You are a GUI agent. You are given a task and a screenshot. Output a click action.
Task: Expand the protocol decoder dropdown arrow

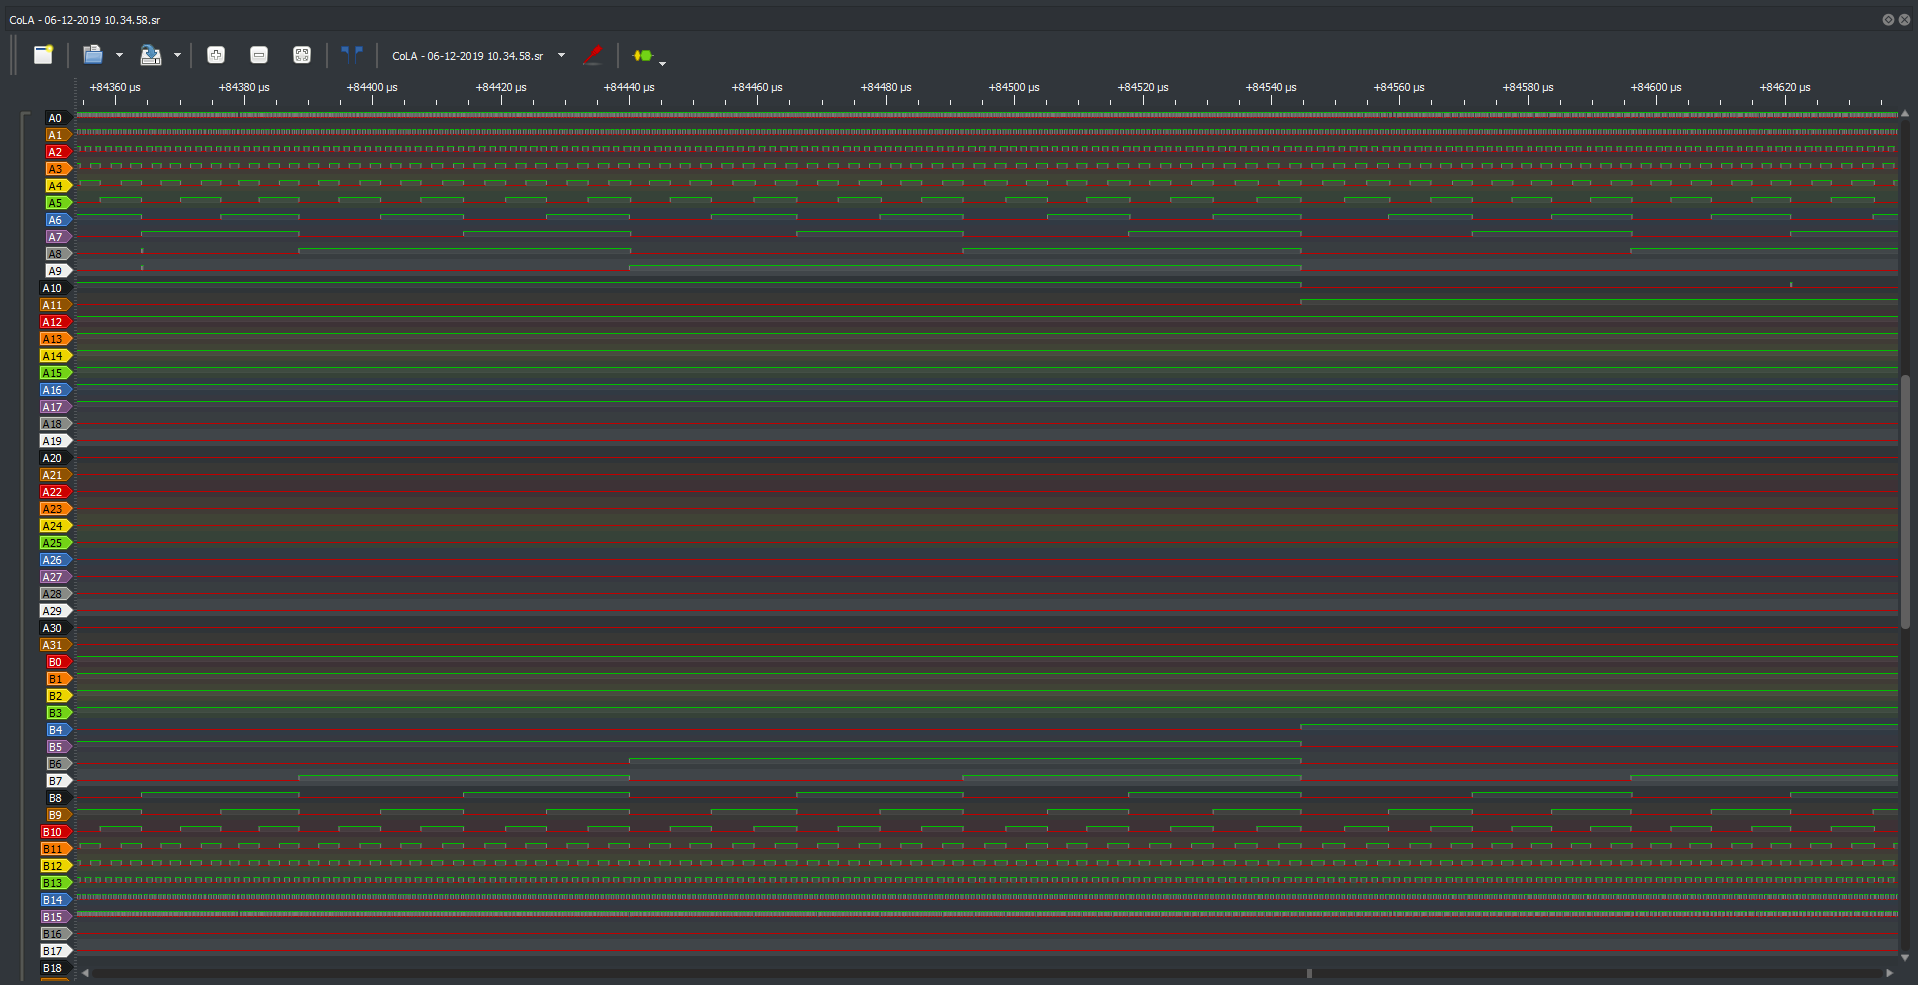pos(662,63)
